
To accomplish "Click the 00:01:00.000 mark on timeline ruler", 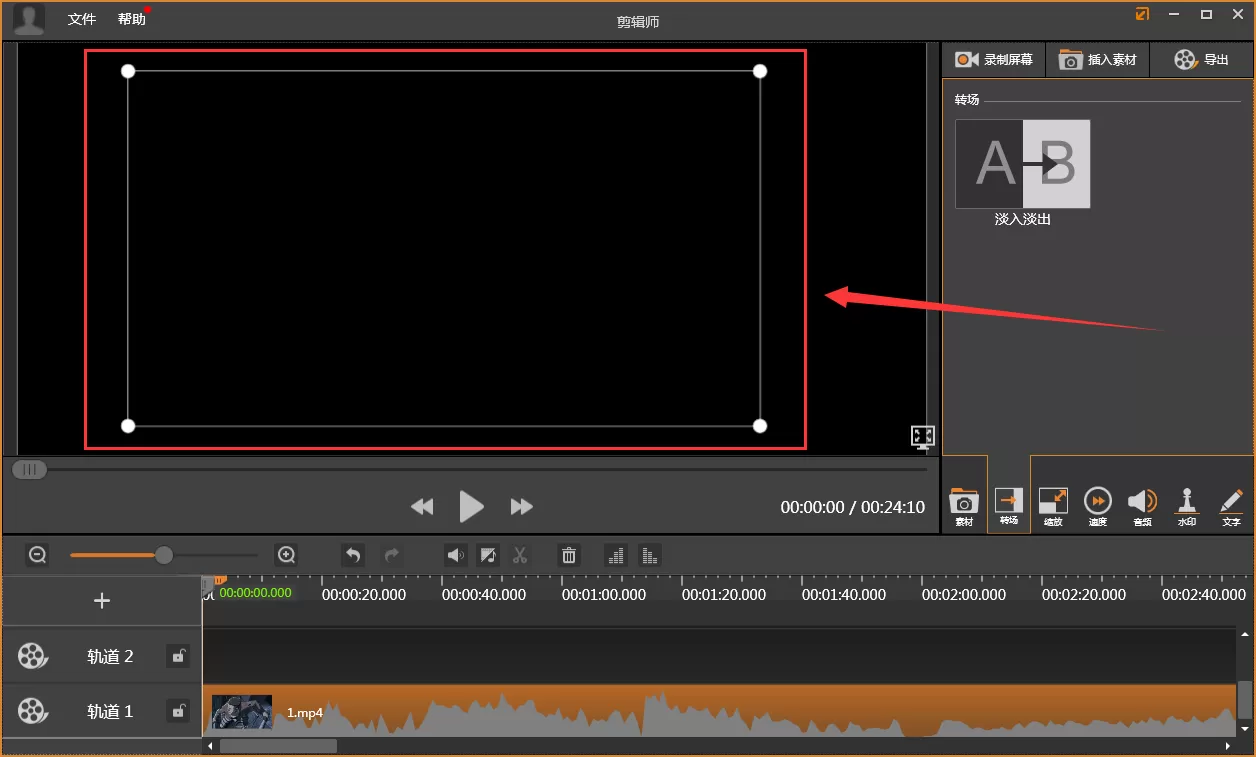I will (603, 594).
